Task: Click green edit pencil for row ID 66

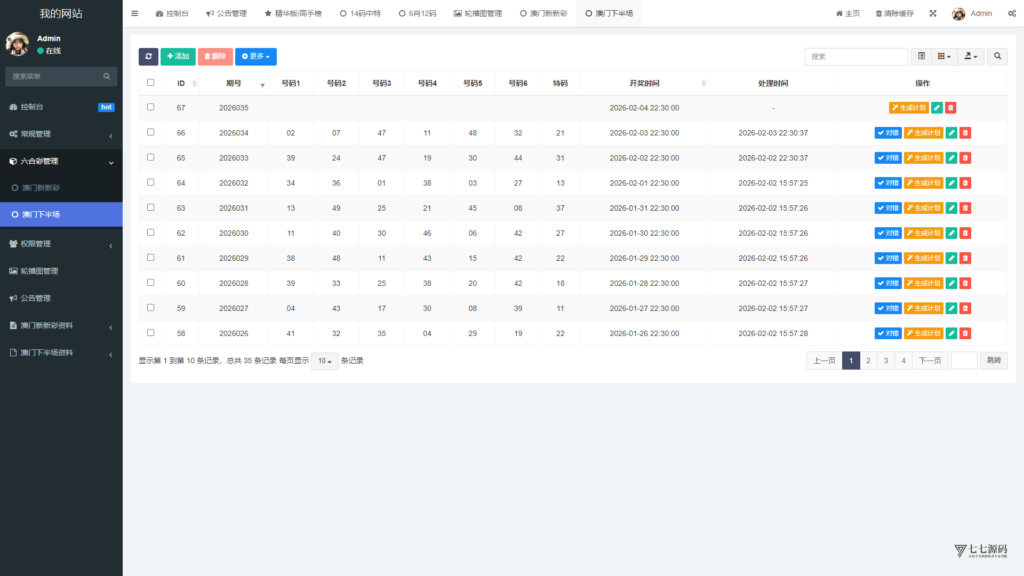Action: (x=951, y=132)
